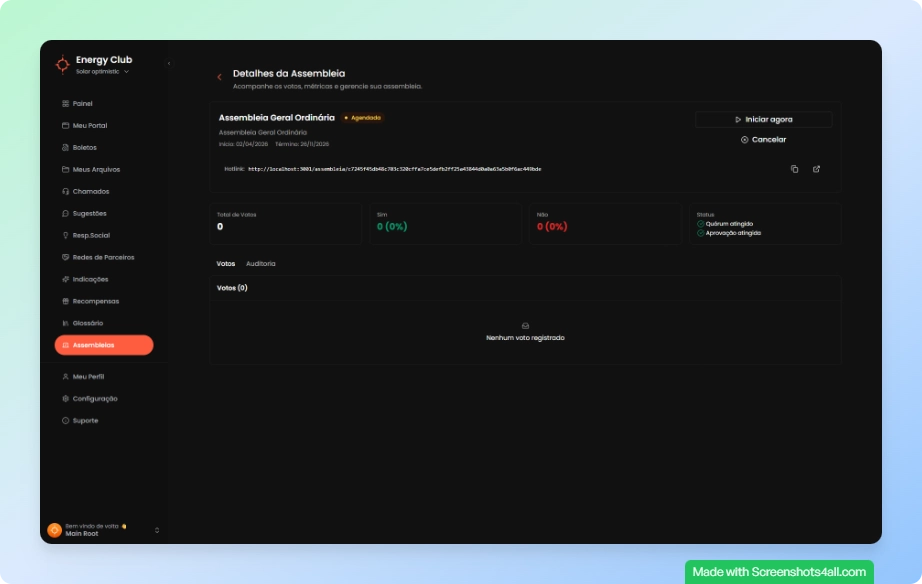Click the Main Root user avatar
This screenshot has width=922, height=584.
(x=54, y=530)
